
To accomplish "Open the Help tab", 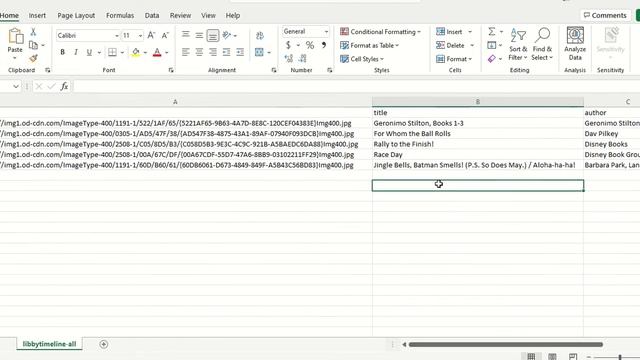I will [233, 16].
